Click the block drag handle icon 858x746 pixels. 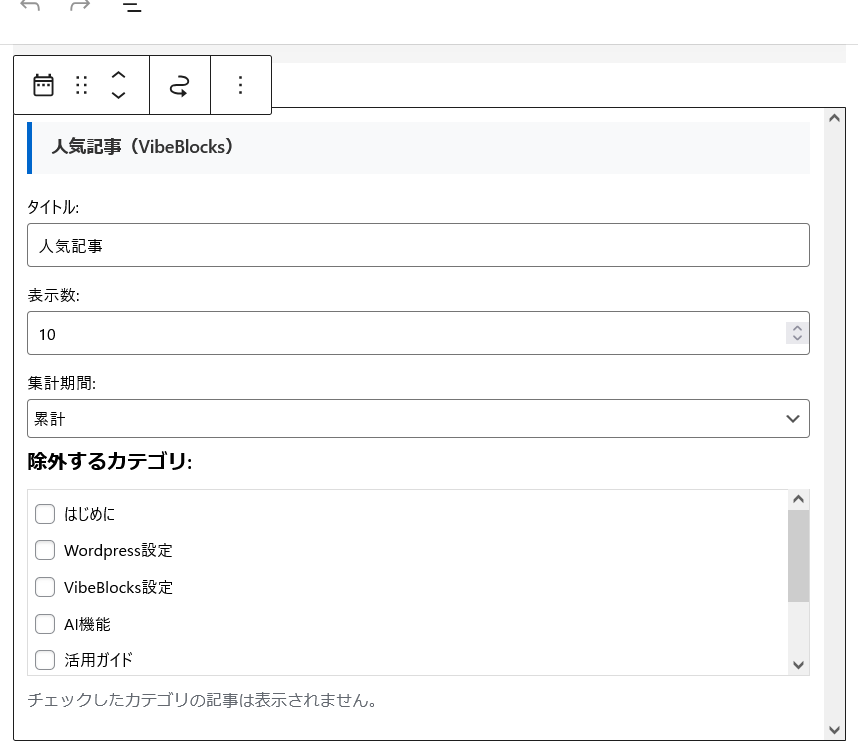coord(82,85)
